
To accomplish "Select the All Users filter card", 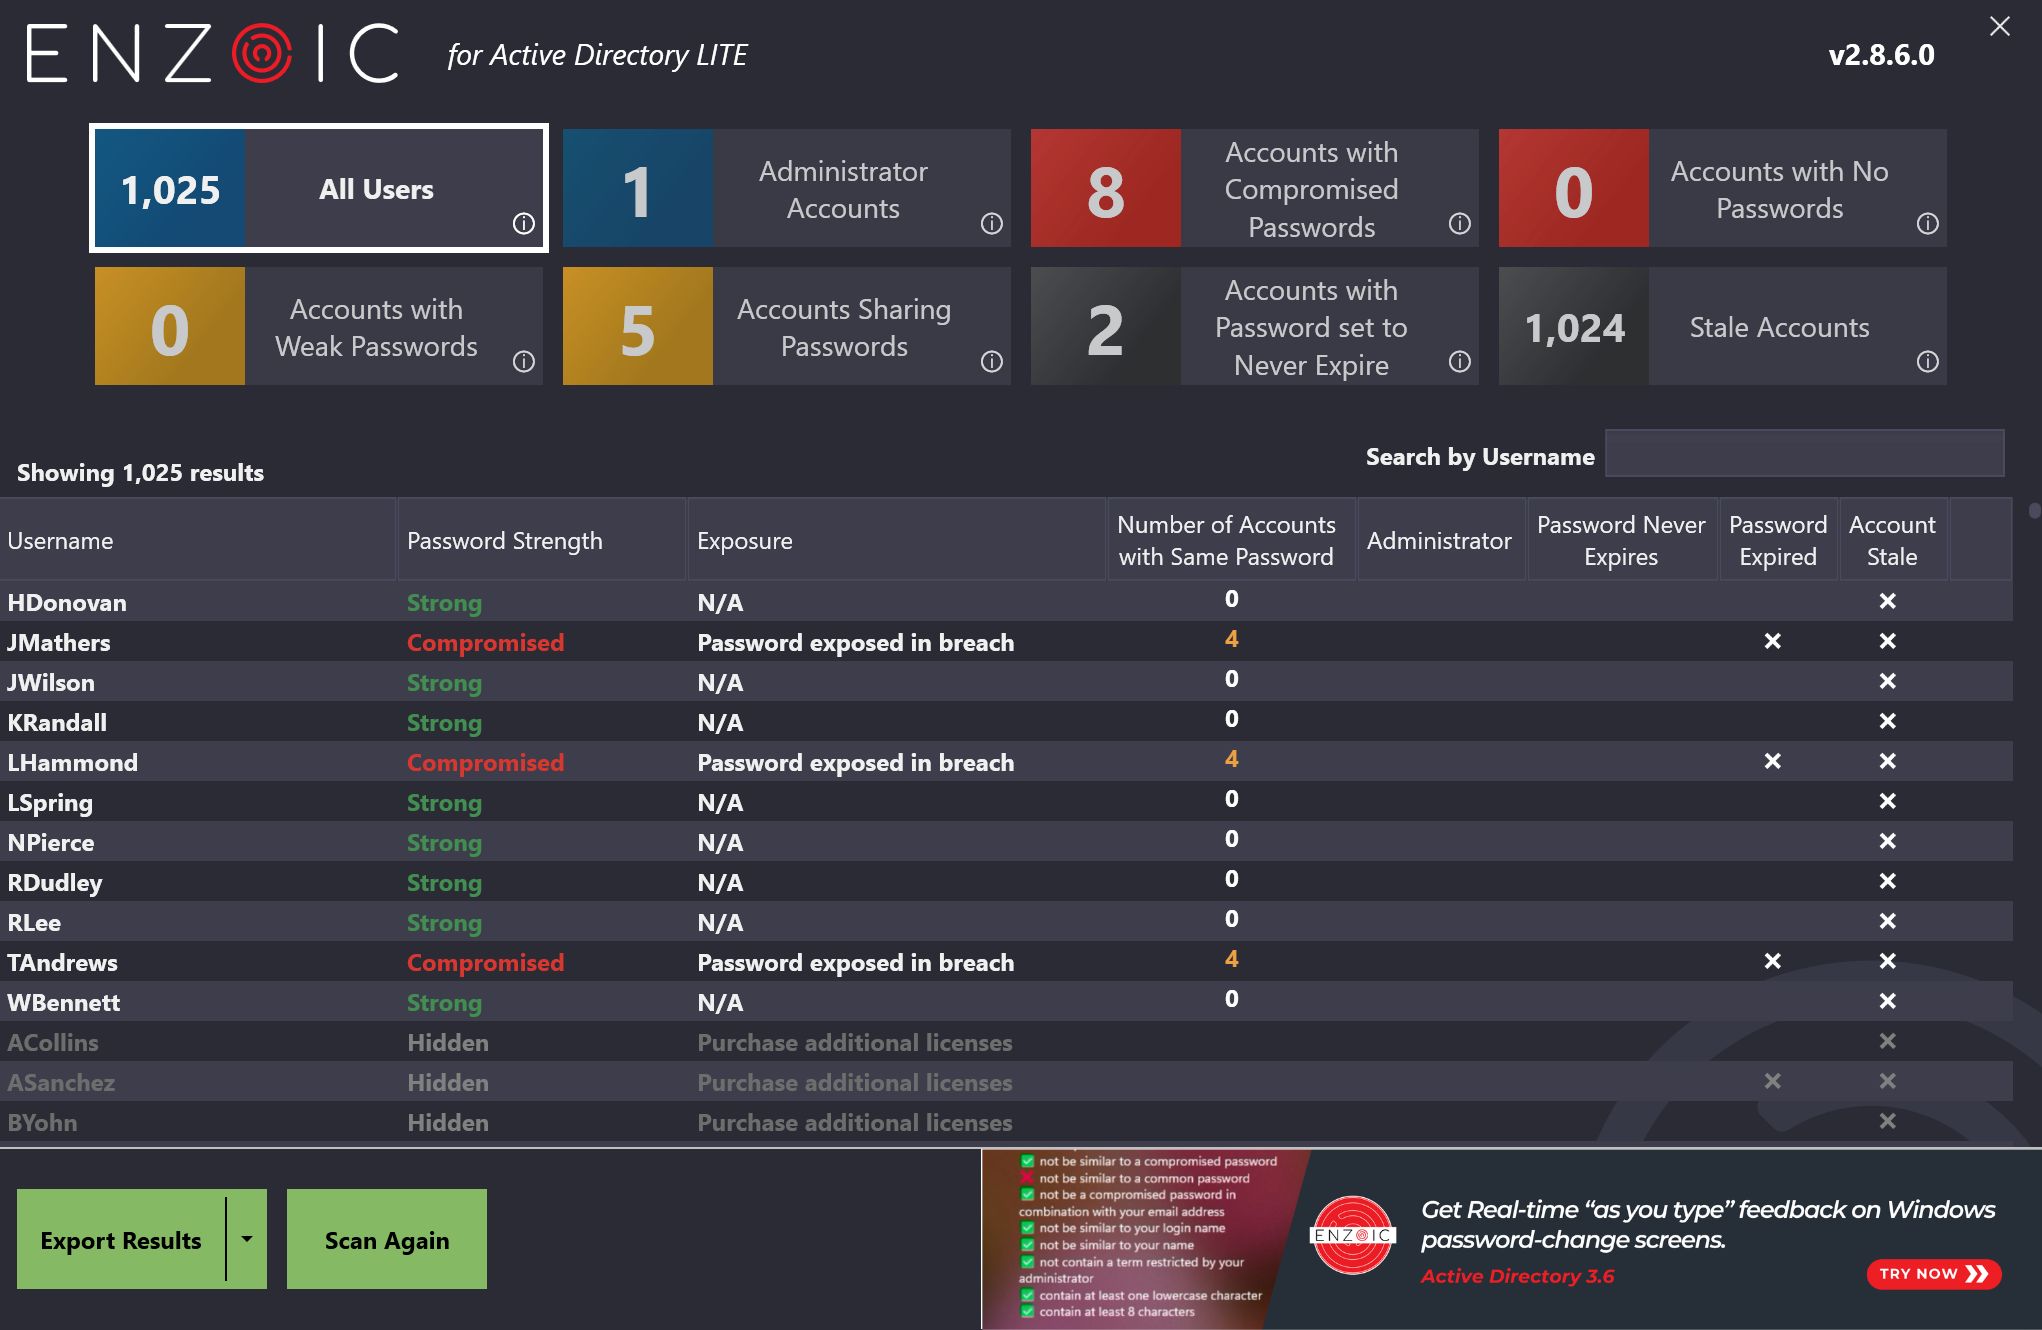I will [319, 188].
